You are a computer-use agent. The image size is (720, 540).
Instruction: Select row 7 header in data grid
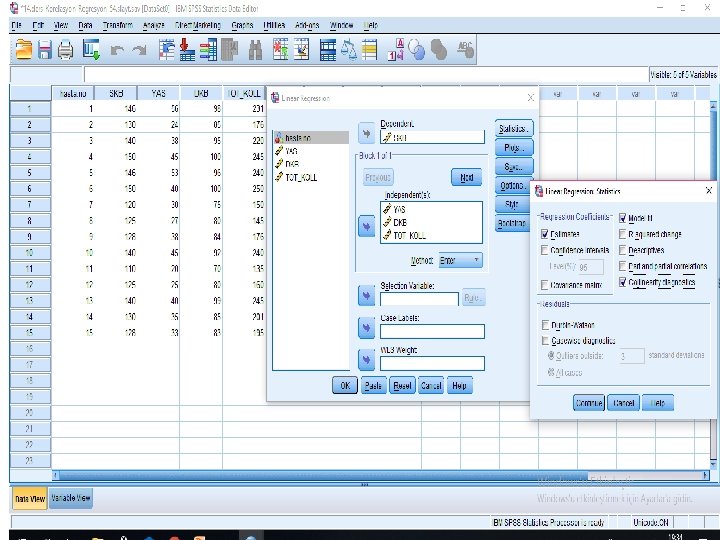point(30,205)
